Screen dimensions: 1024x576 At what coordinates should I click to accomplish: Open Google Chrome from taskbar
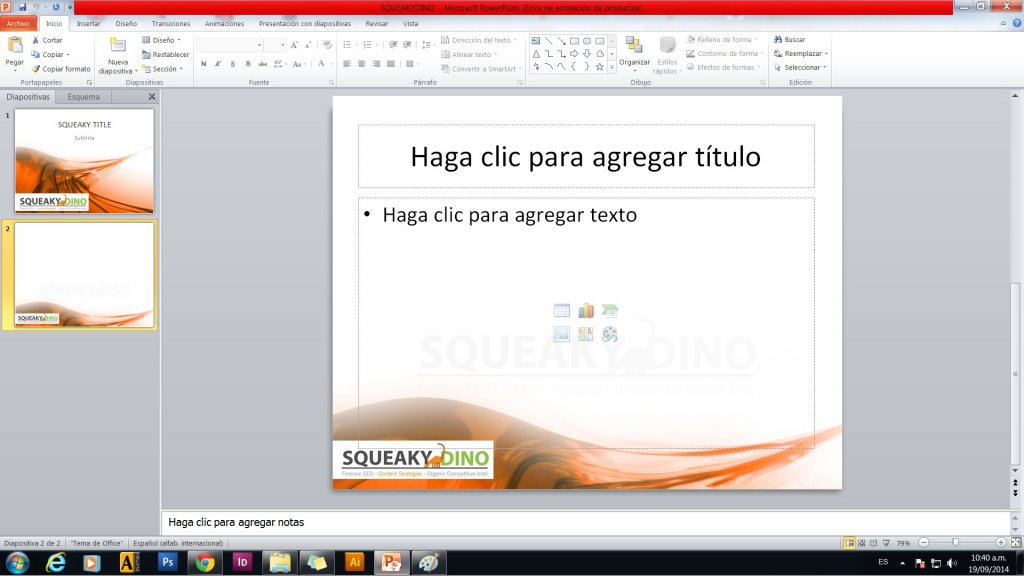point(204,562)
